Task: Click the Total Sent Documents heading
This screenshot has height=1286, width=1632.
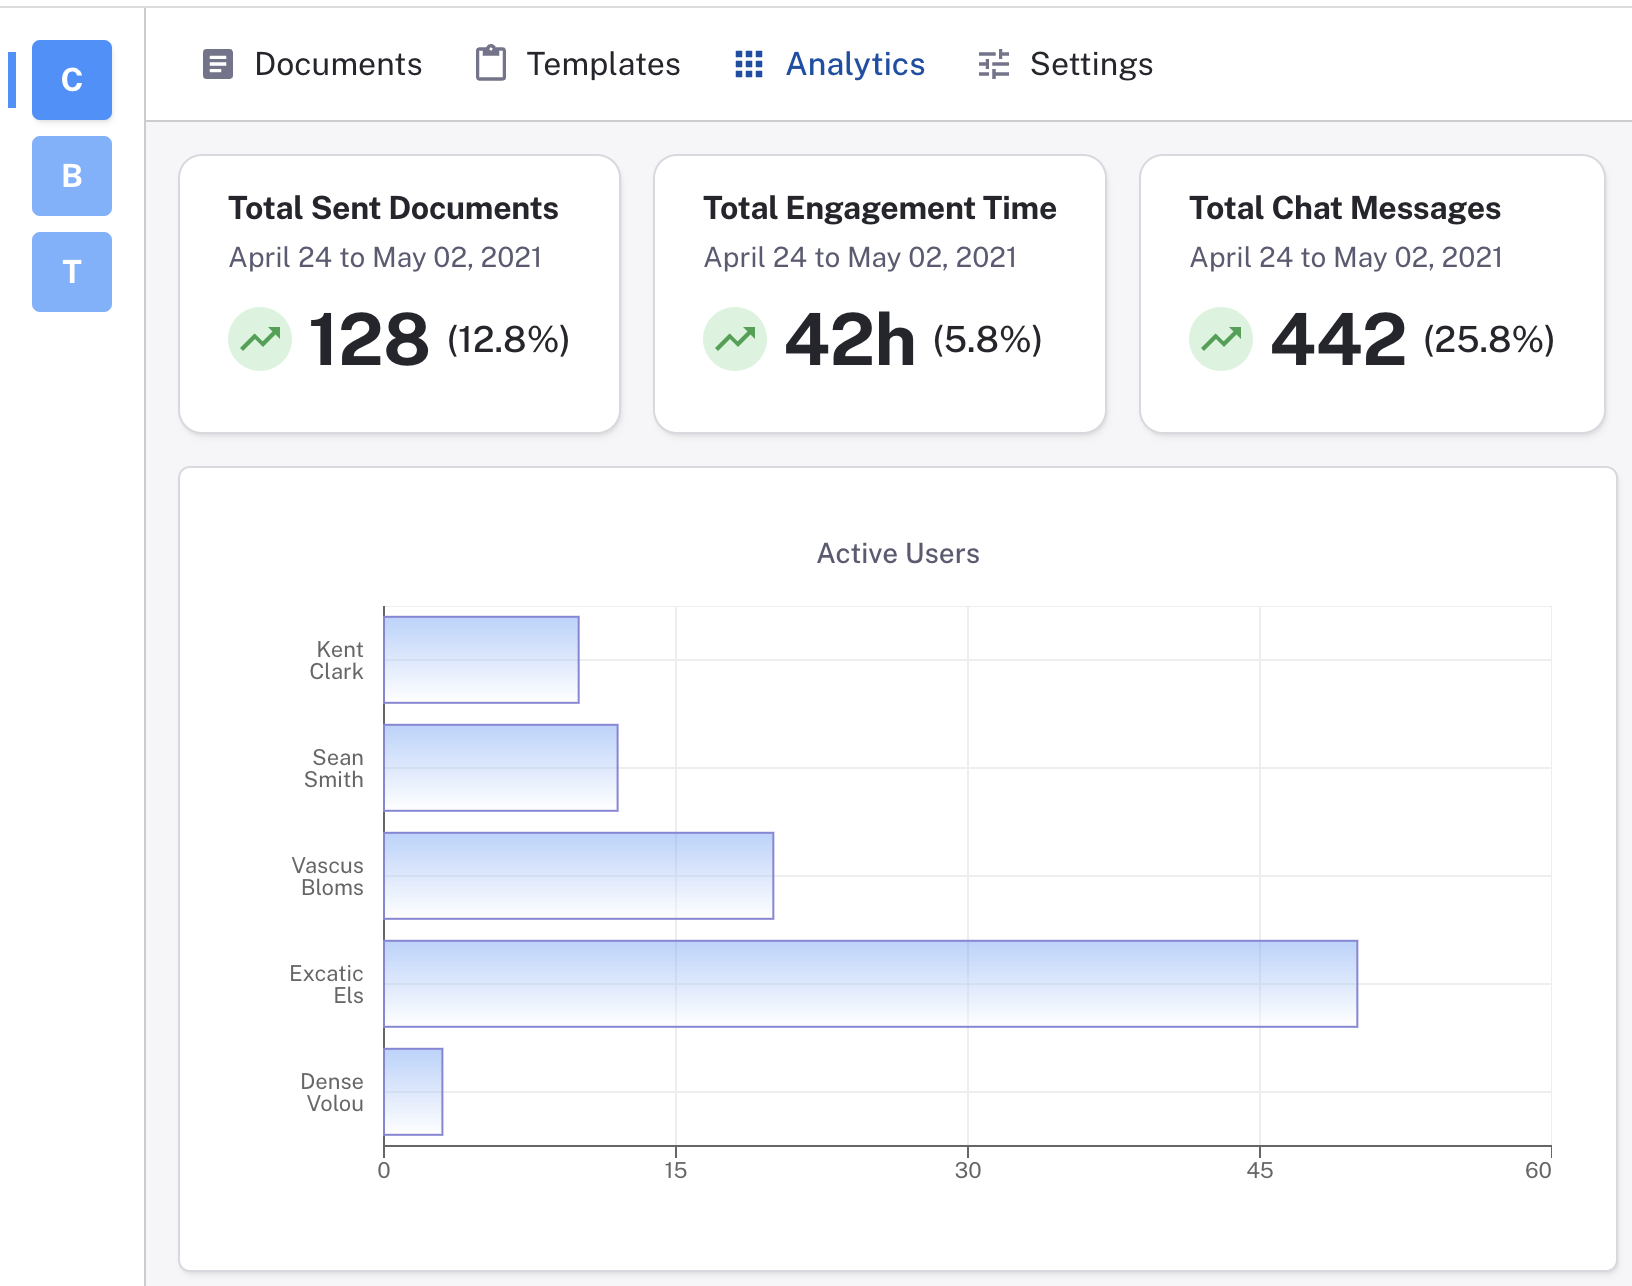Action: point(393,208)
